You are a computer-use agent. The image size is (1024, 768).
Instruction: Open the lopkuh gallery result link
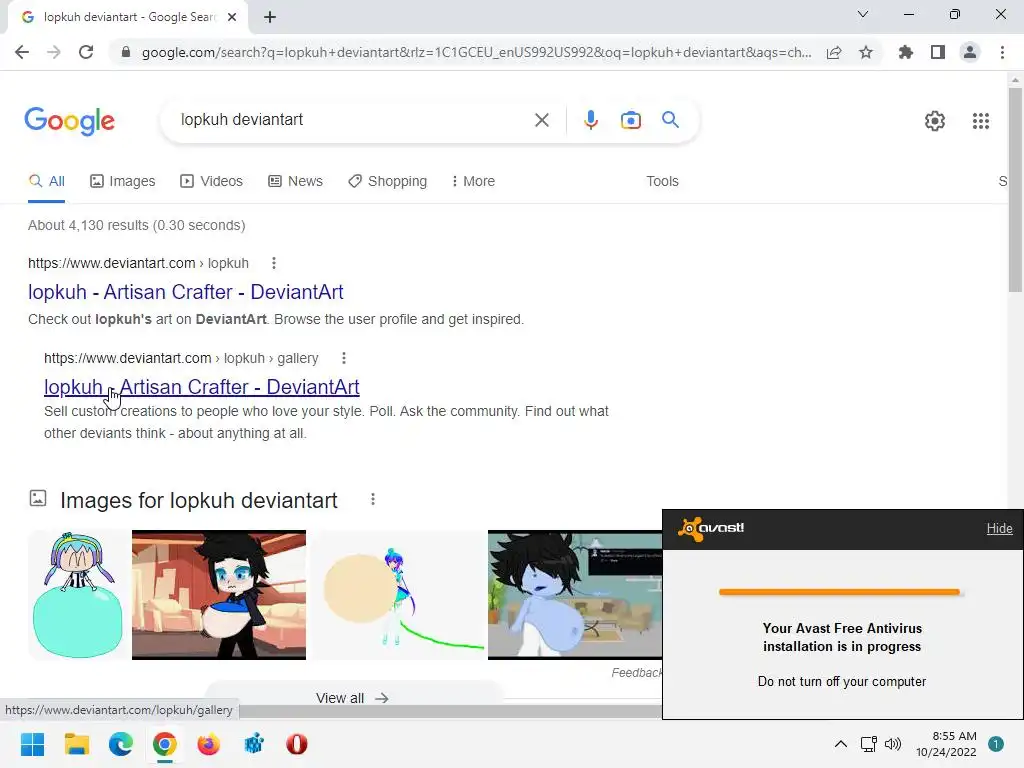[x=202, y=387]
